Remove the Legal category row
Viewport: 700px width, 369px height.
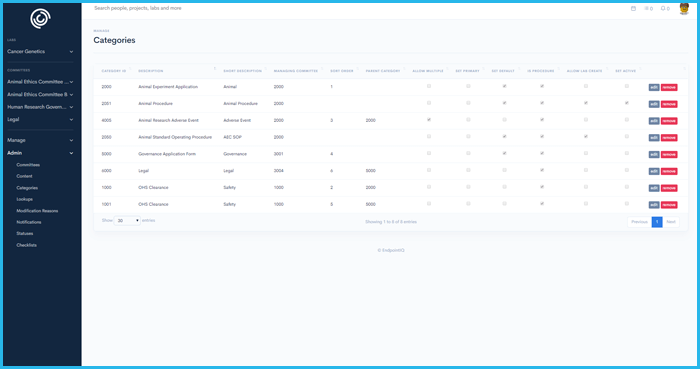669,171
